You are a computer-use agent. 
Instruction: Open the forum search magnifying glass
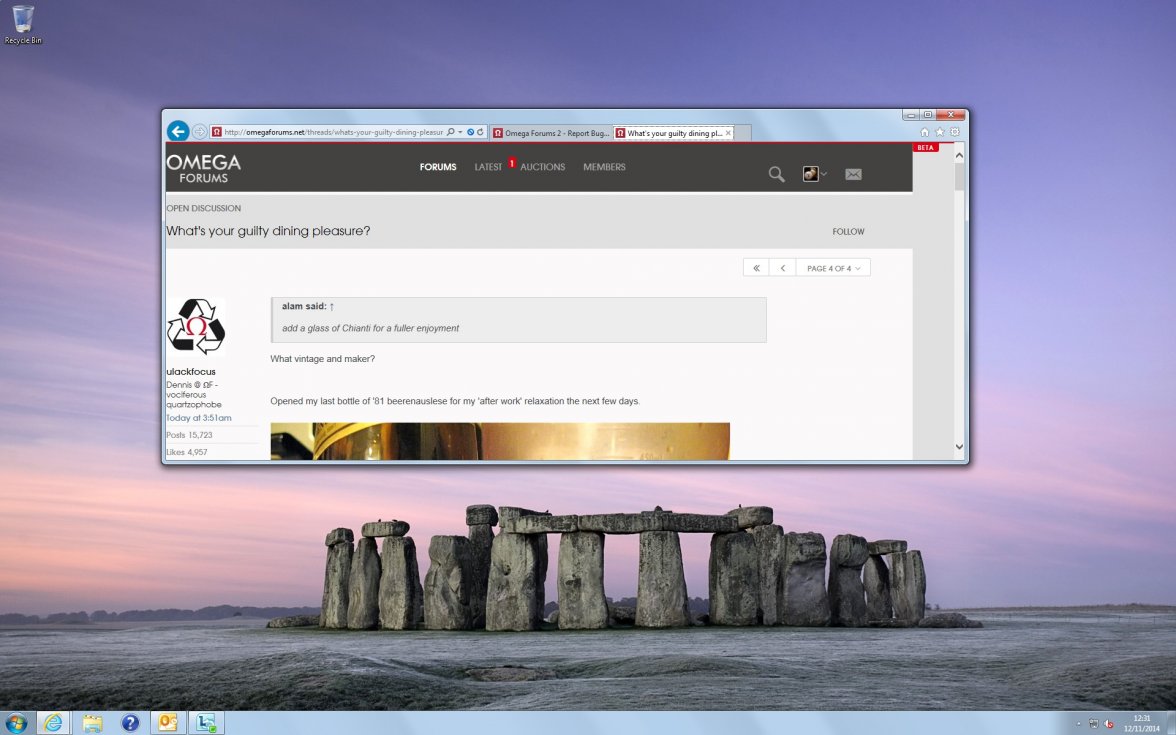(777, 174)
